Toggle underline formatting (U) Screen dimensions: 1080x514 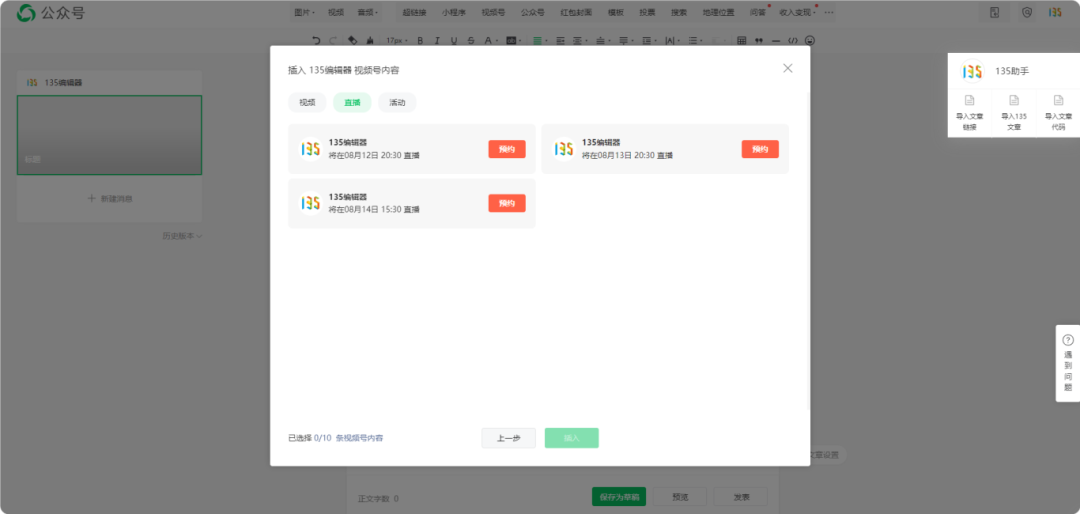[453, 40]
